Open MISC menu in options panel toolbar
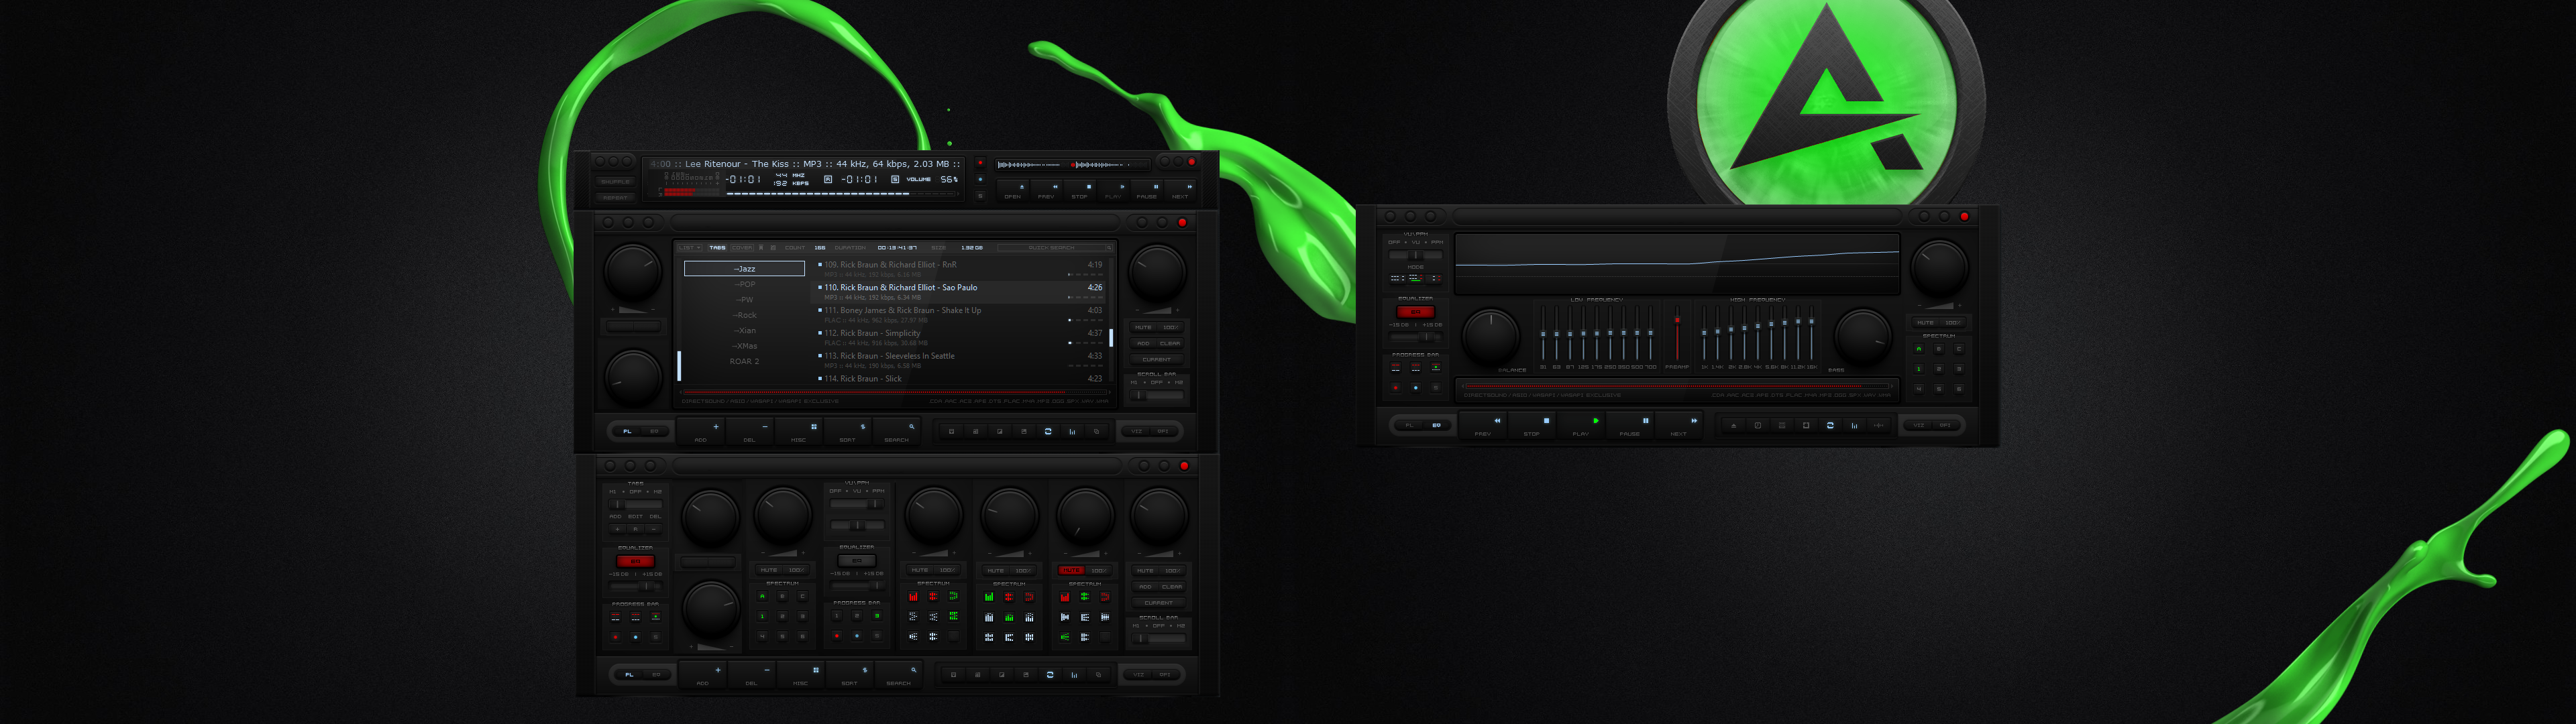 (x=801, y=675)
